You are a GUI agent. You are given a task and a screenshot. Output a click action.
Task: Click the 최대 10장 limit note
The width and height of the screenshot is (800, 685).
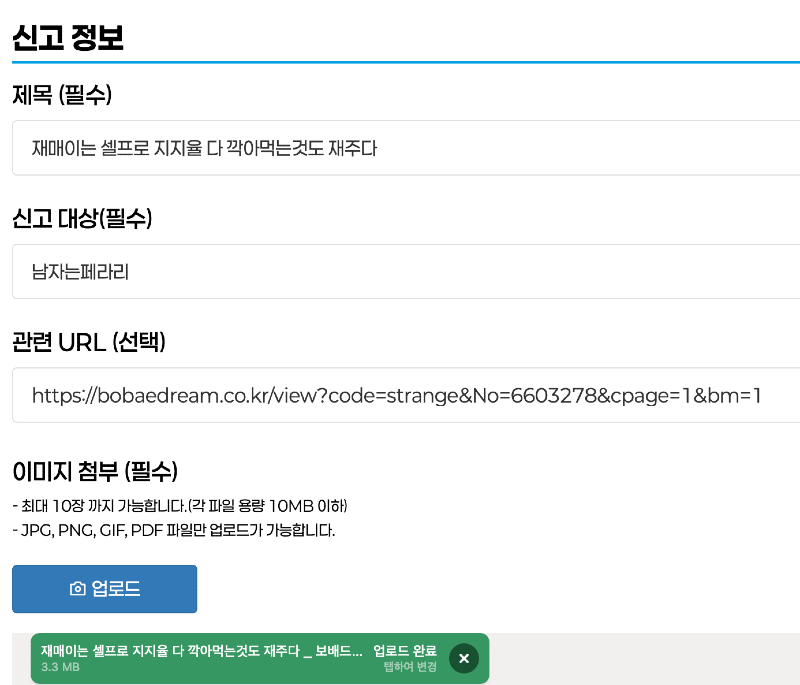[180, 506]
